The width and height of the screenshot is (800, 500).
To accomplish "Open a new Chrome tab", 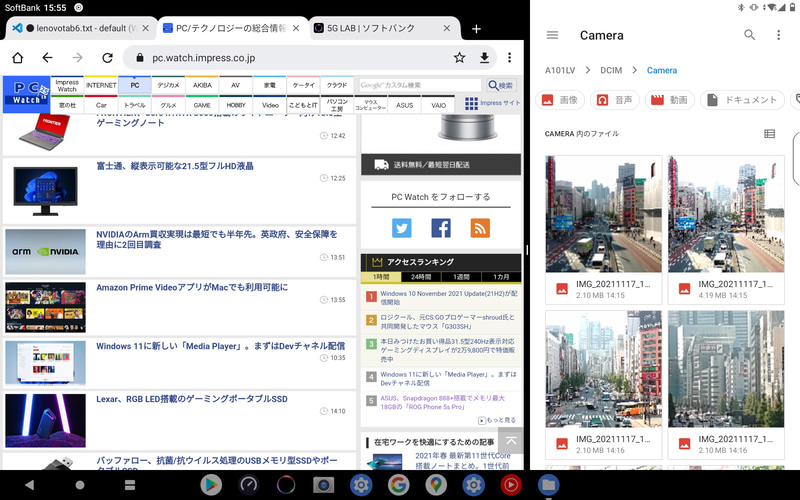I will (476, 29).
